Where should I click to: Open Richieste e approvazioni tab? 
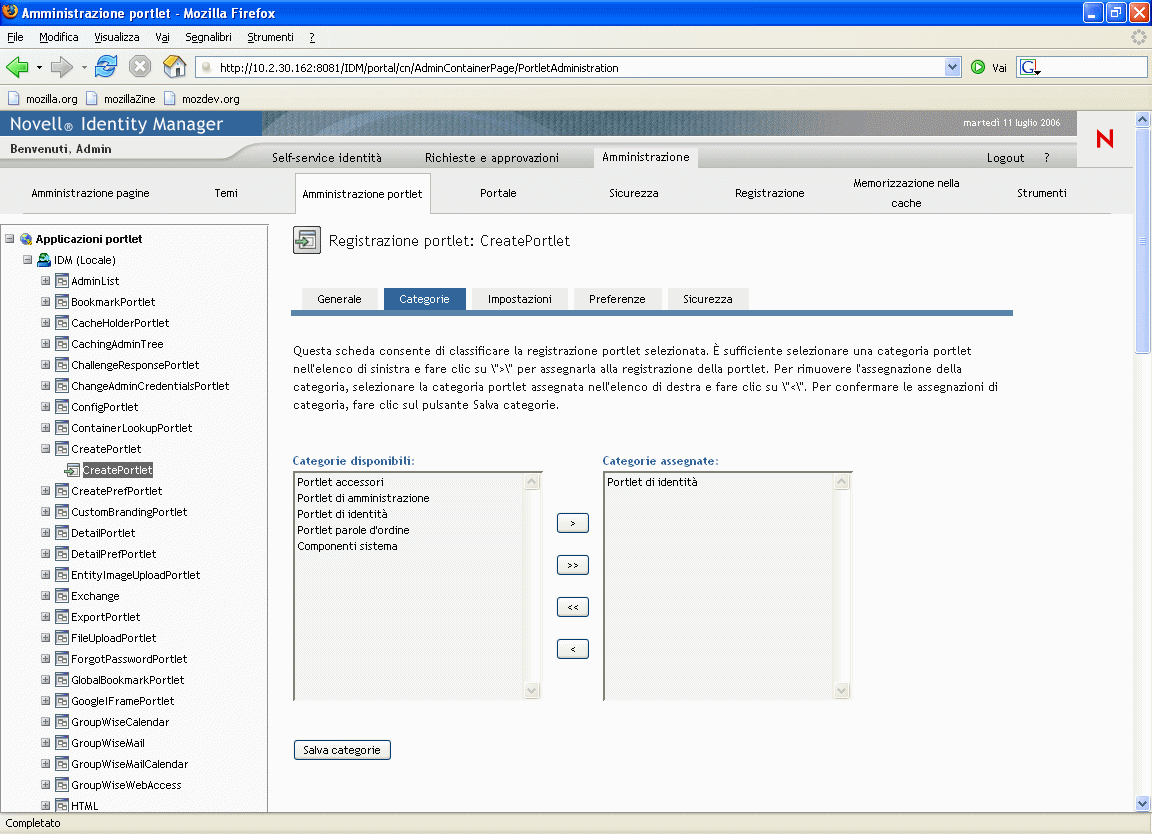492,157
